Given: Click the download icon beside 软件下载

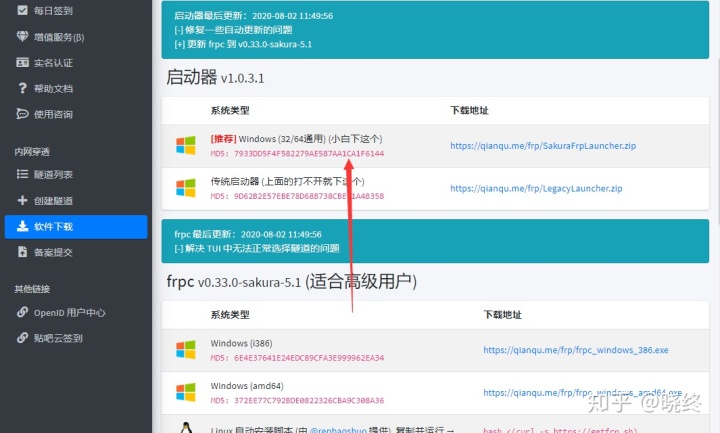Looking at the screenshot, I should [22, 226].
